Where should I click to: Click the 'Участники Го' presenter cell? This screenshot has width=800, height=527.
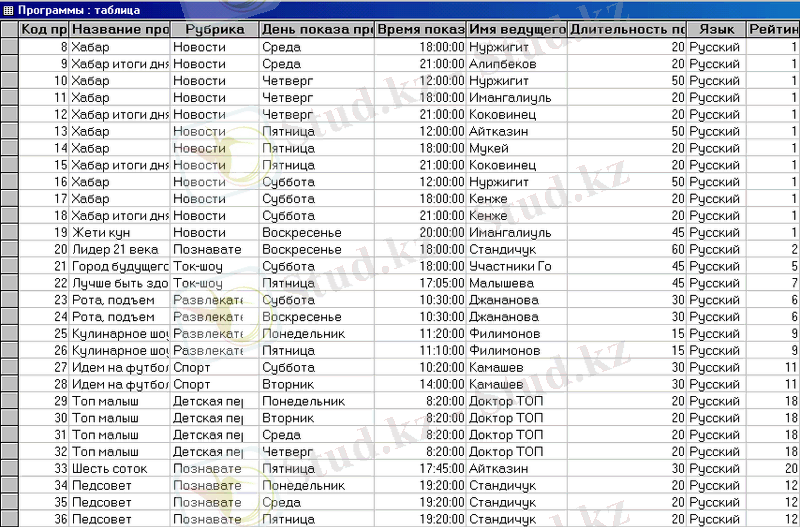pyautogui.click(x=517, y=266)
